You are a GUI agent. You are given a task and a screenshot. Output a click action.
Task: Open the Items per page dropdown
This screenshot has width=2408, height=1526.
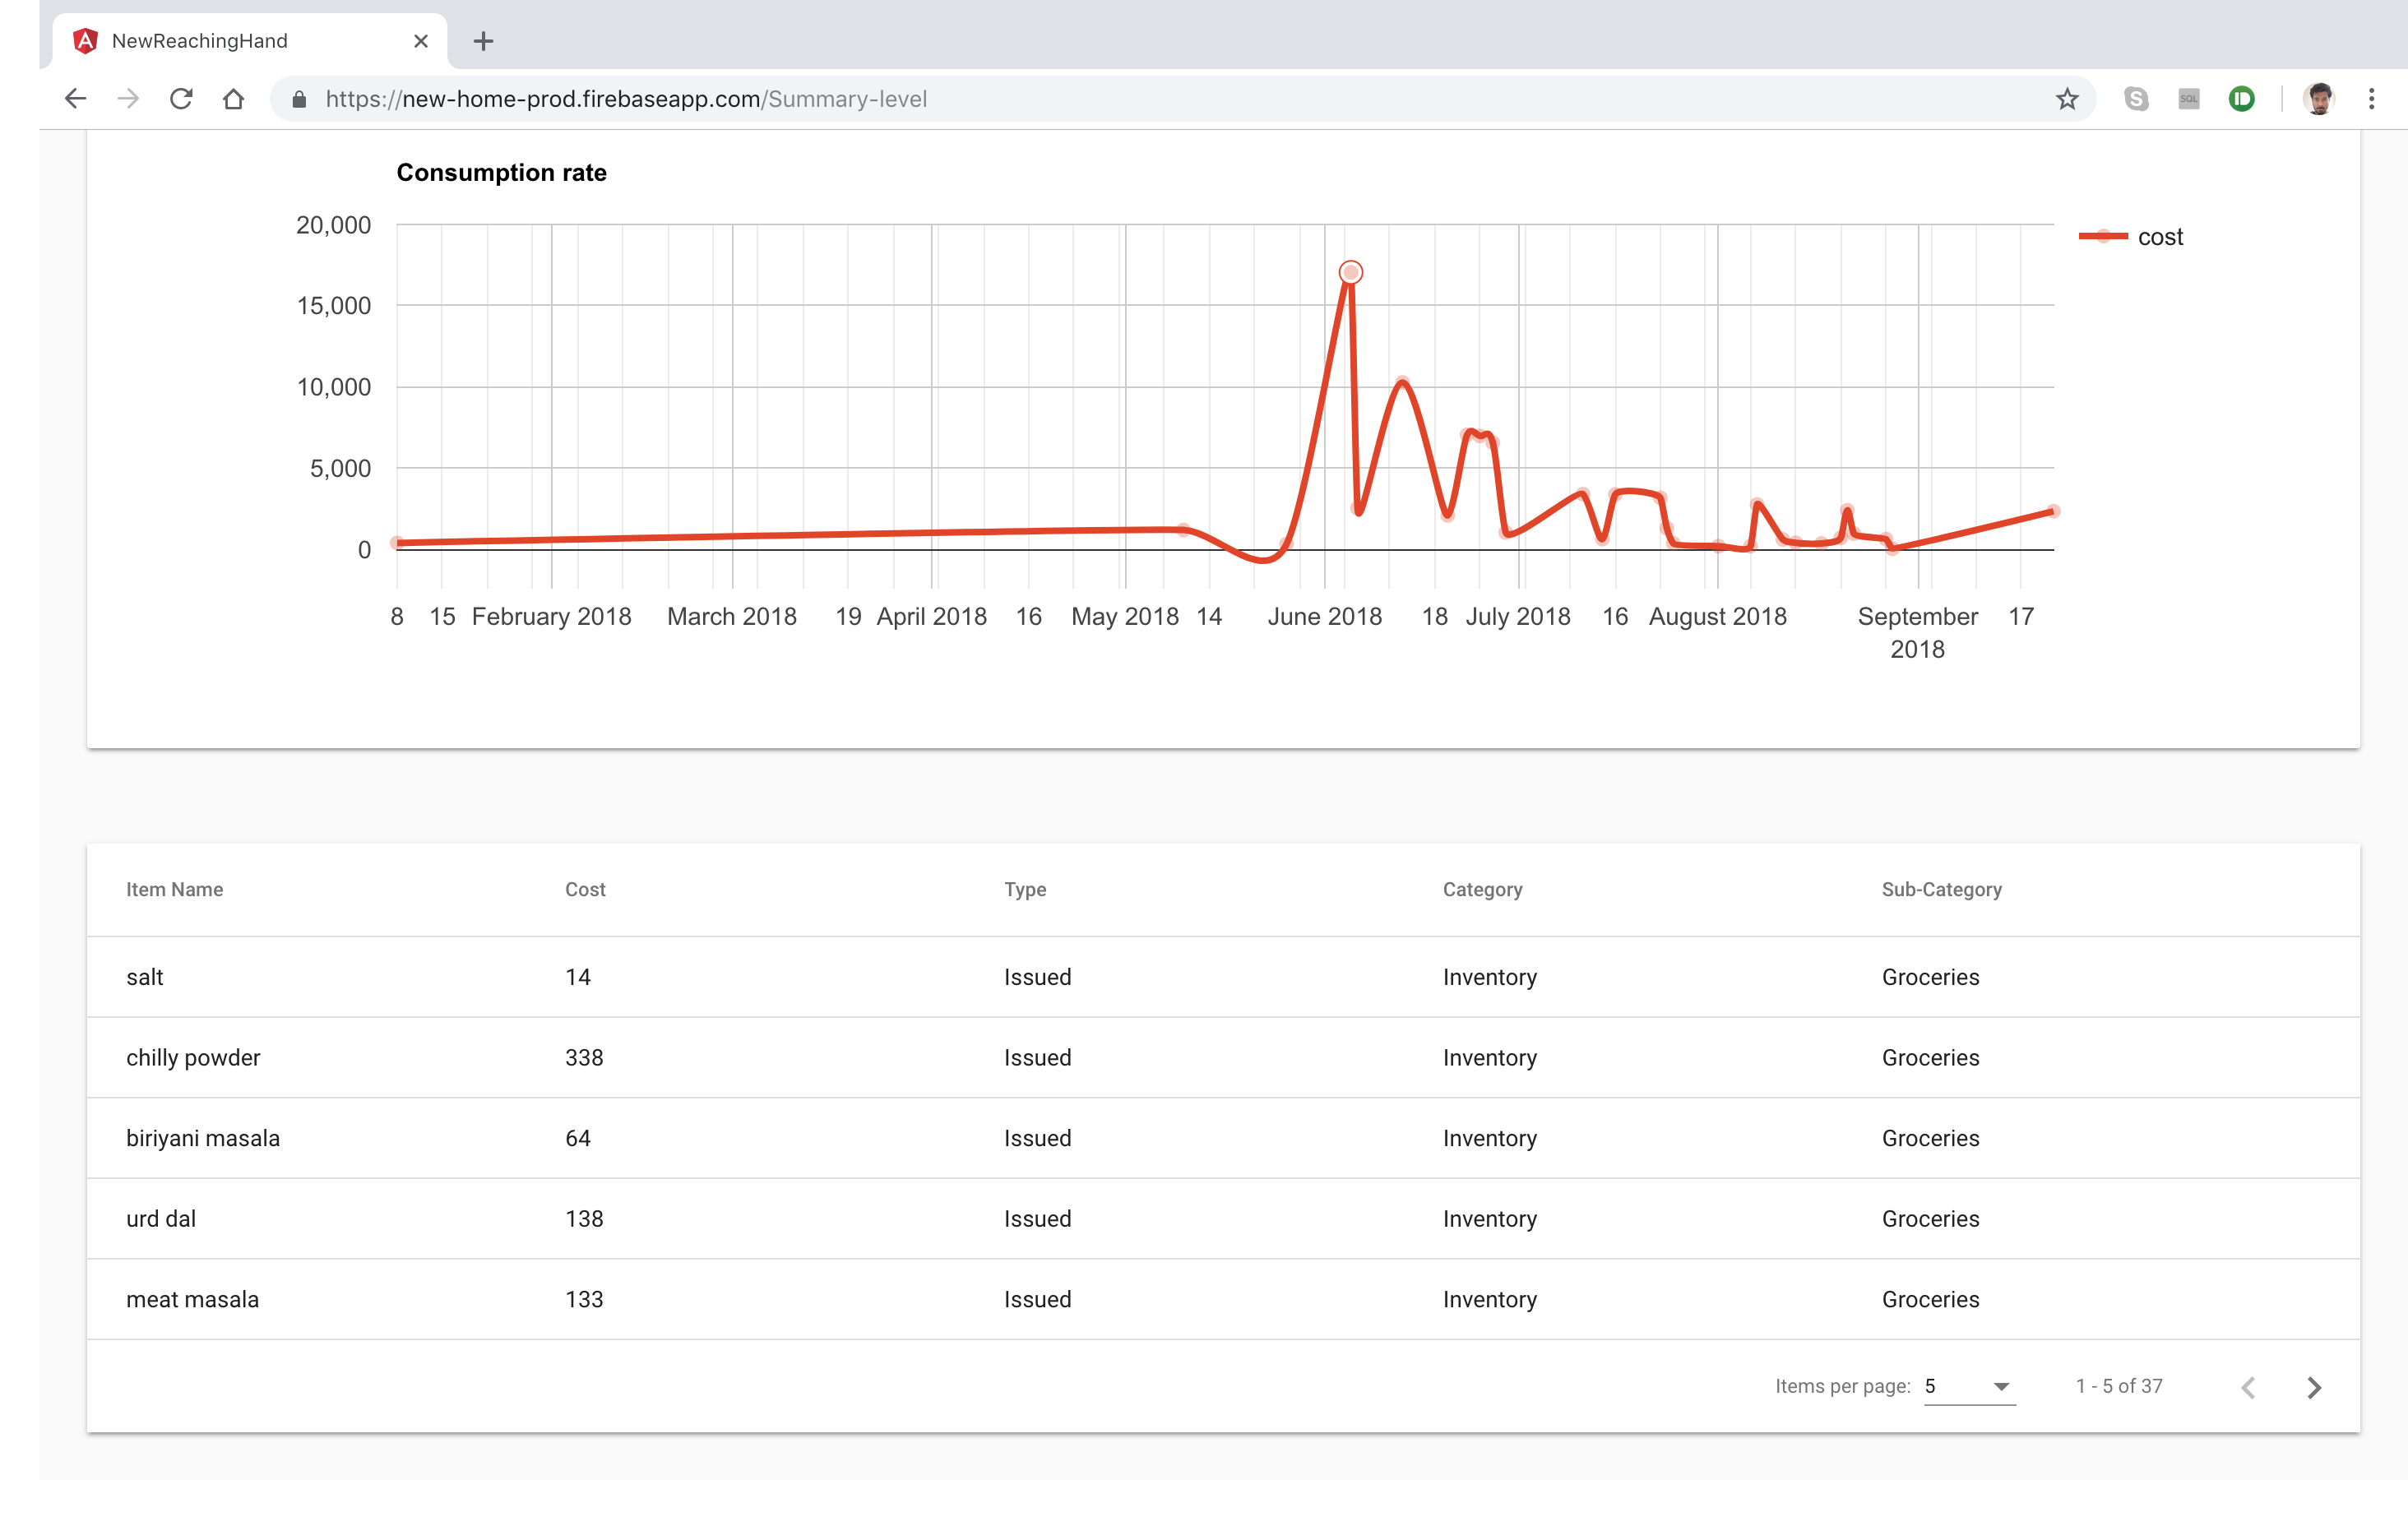pyautogui.click(x=1968, y=1386)
